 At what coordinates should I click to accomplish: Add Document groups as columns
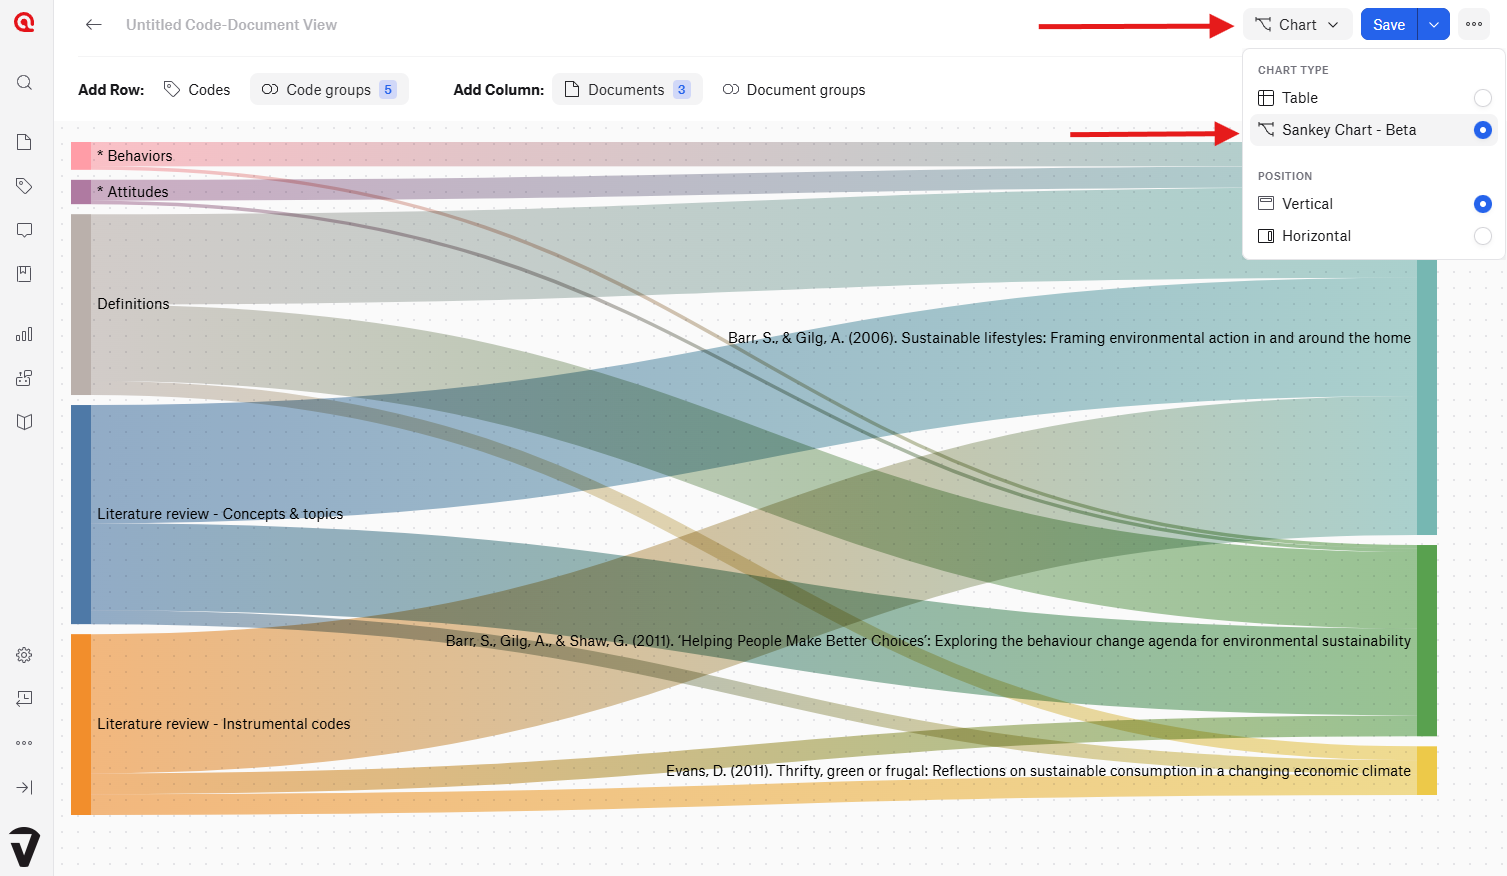click(794, 89)
